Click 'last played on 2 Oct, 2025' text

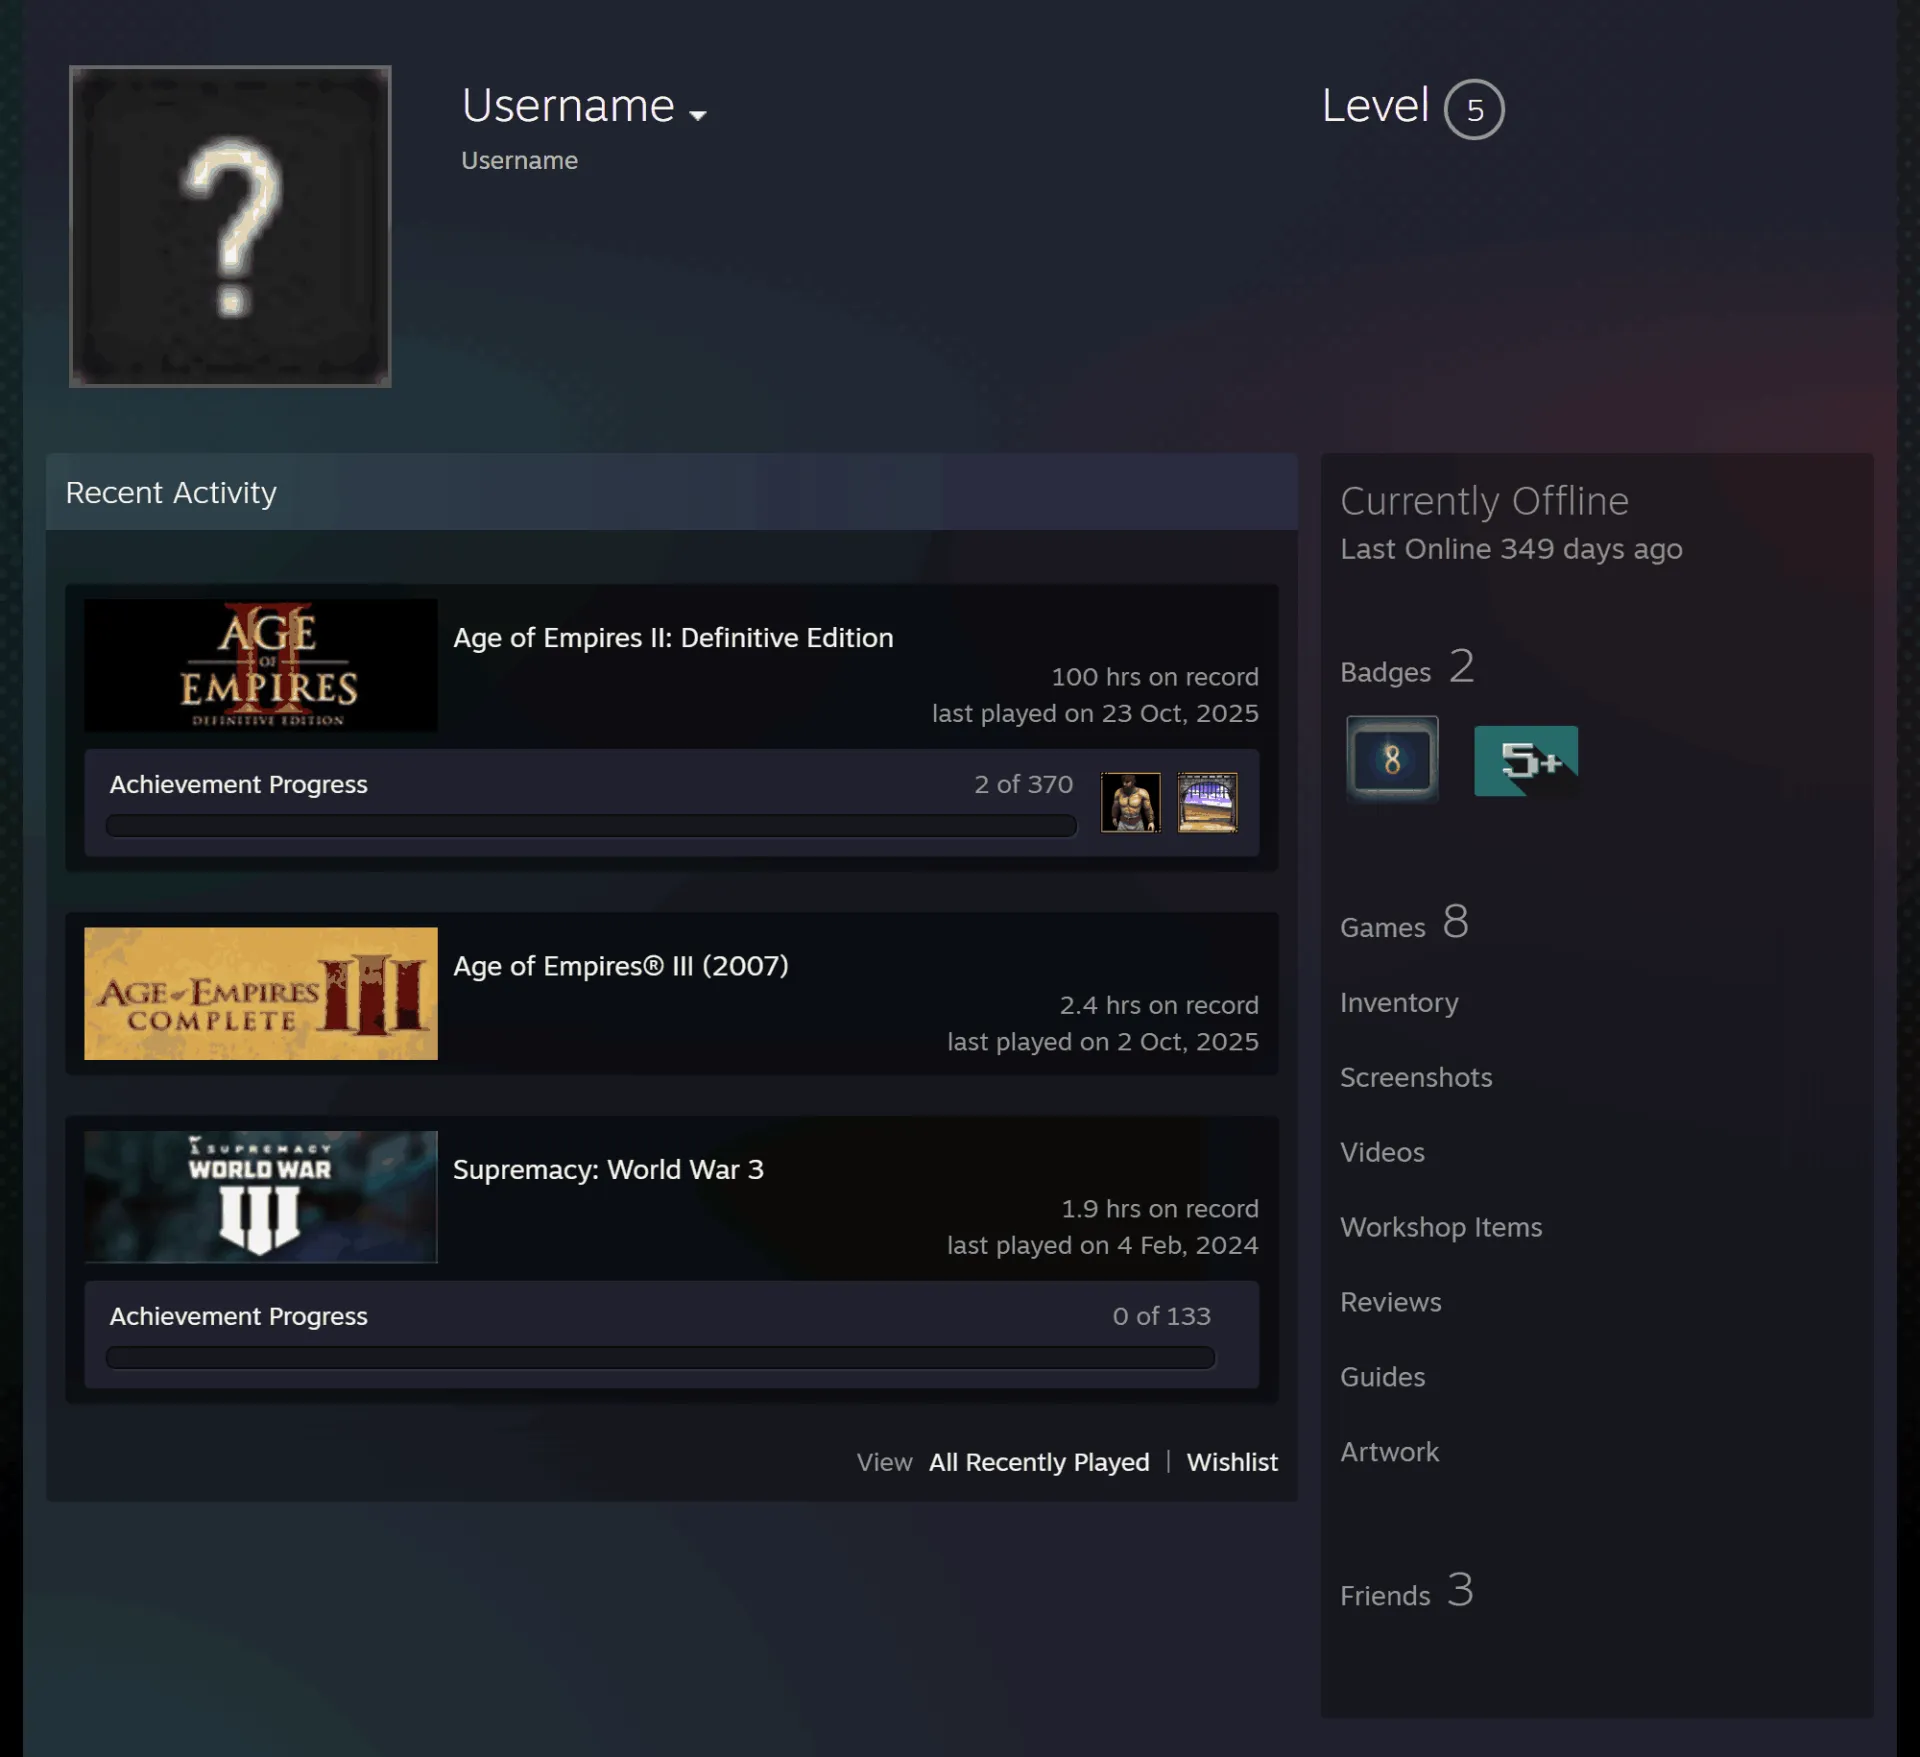tap(1103, 1042)
